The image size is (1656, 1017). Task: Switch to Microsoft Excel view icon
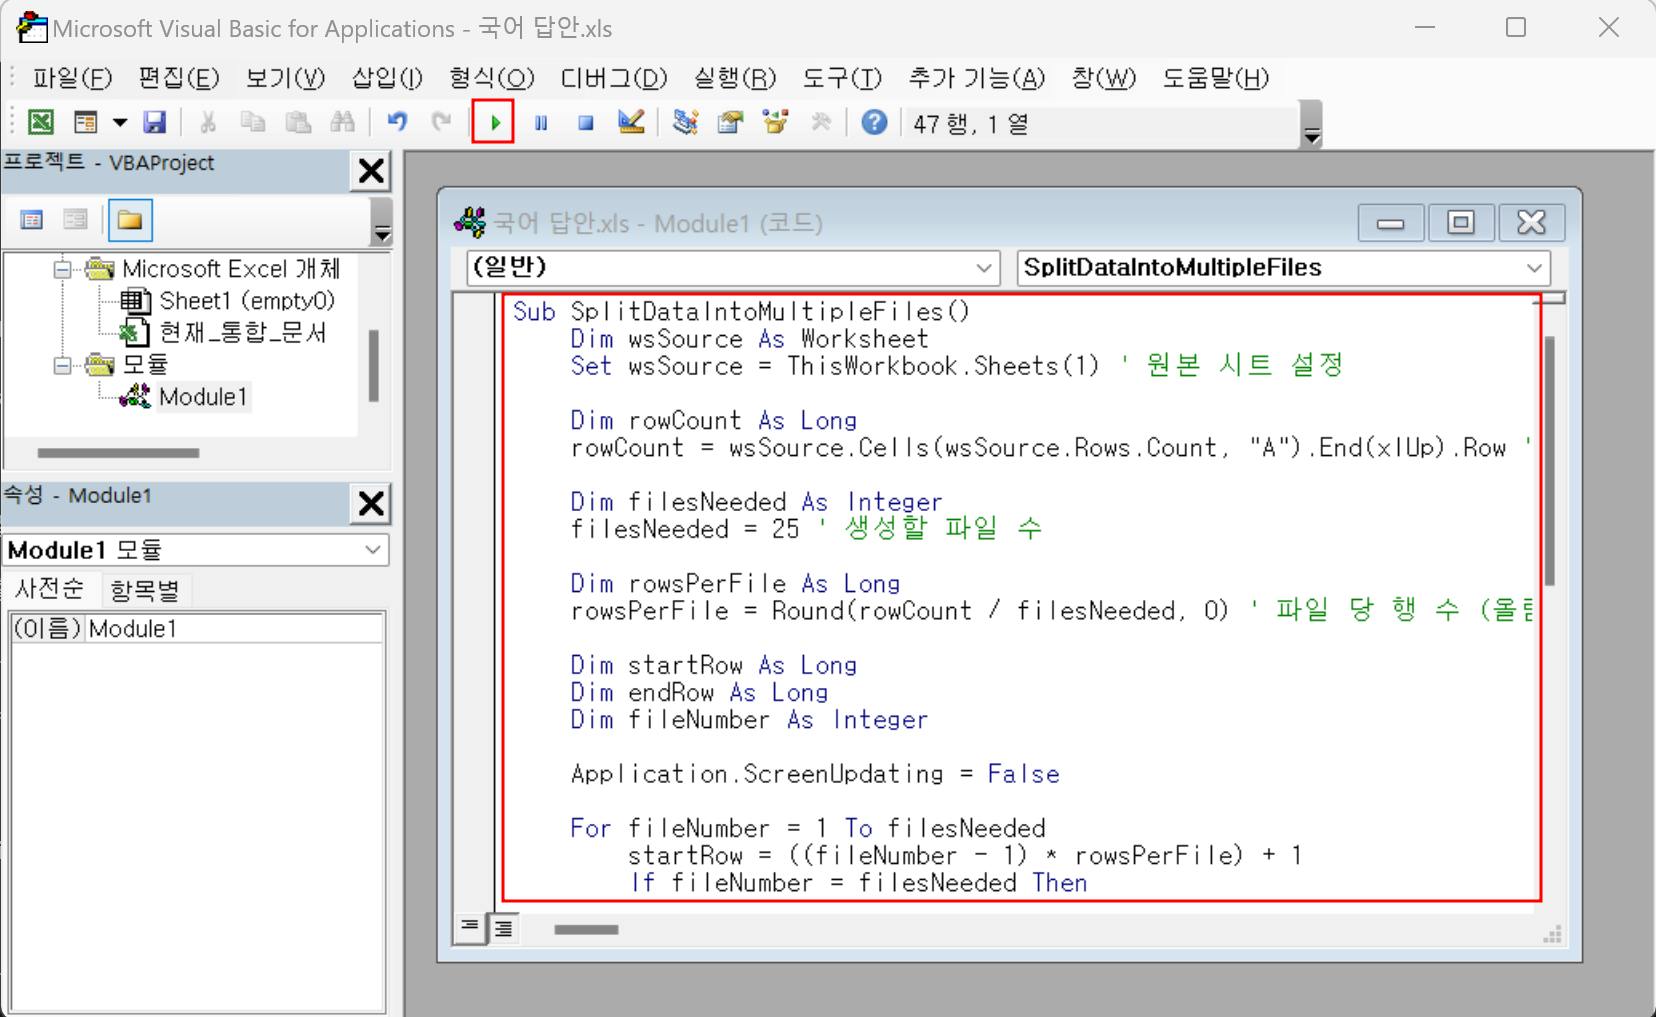click(x=40, y=123)
